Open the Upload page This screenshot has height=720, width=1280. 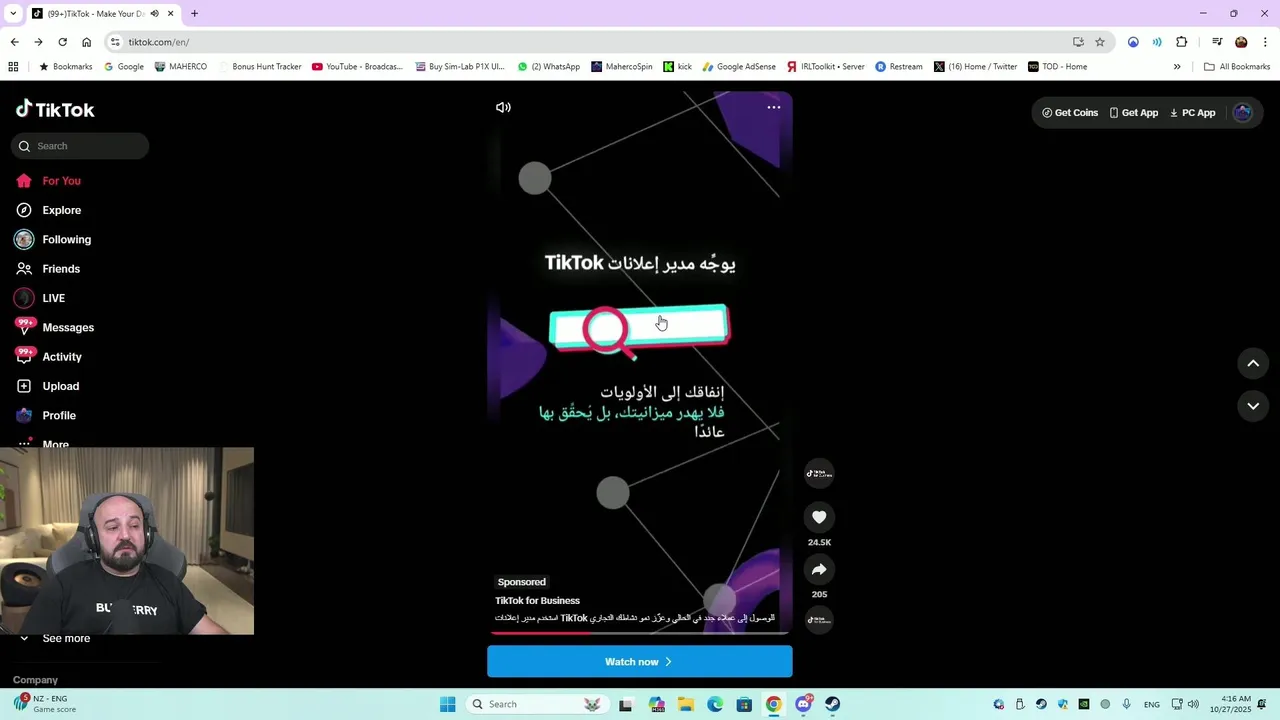60,386
